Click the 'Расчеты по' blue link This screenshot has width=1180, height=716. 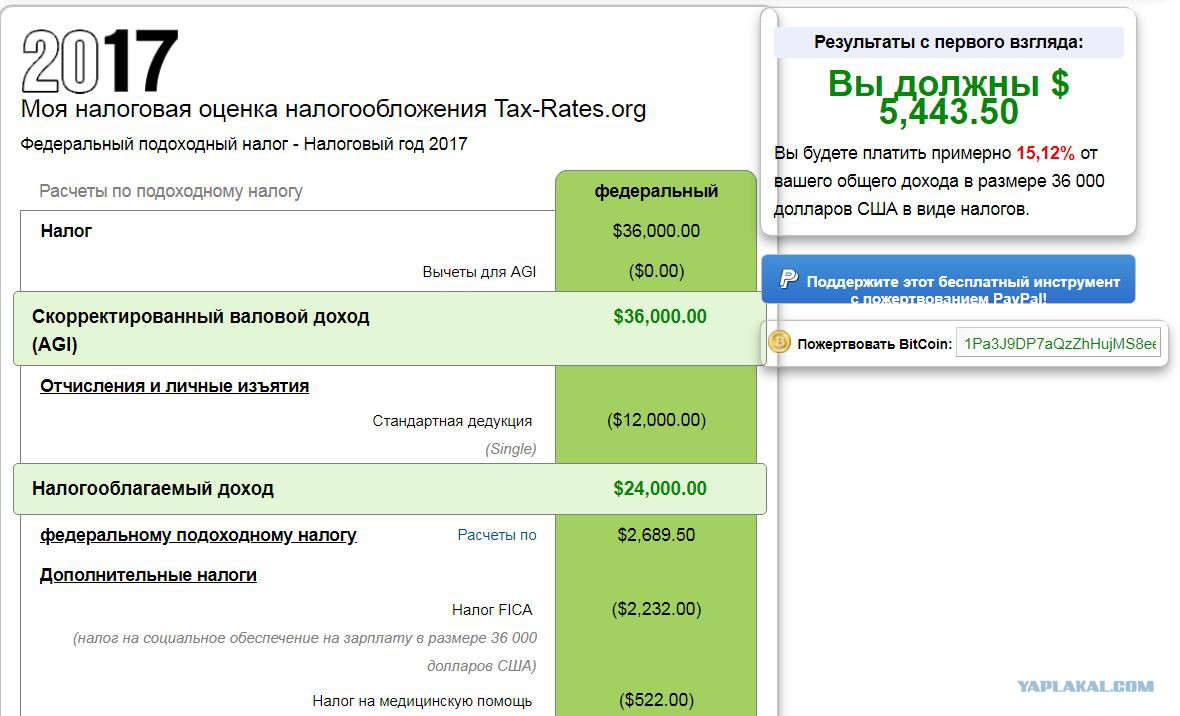(497, 535)
